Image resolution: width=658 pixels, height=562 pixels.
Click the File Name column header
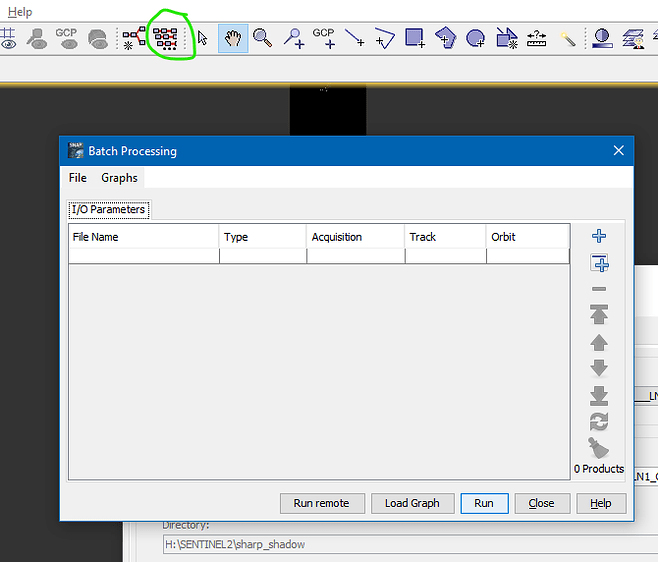coord(144,237)
